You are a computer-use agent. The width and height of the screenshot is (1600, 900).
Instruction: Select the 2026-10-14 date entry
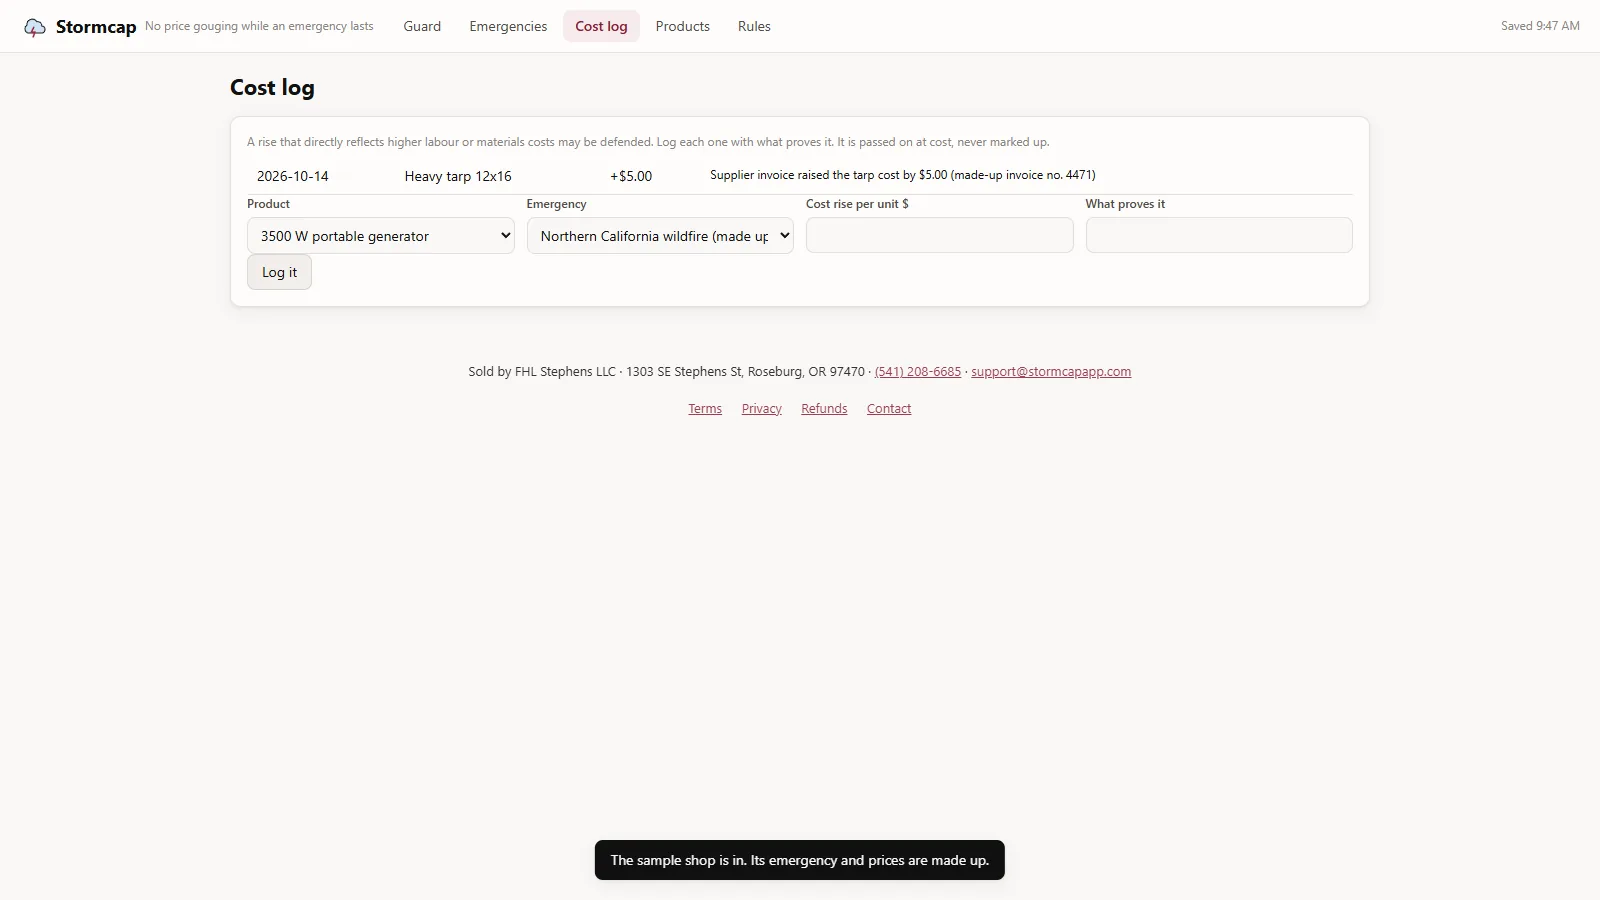[293, 176]
